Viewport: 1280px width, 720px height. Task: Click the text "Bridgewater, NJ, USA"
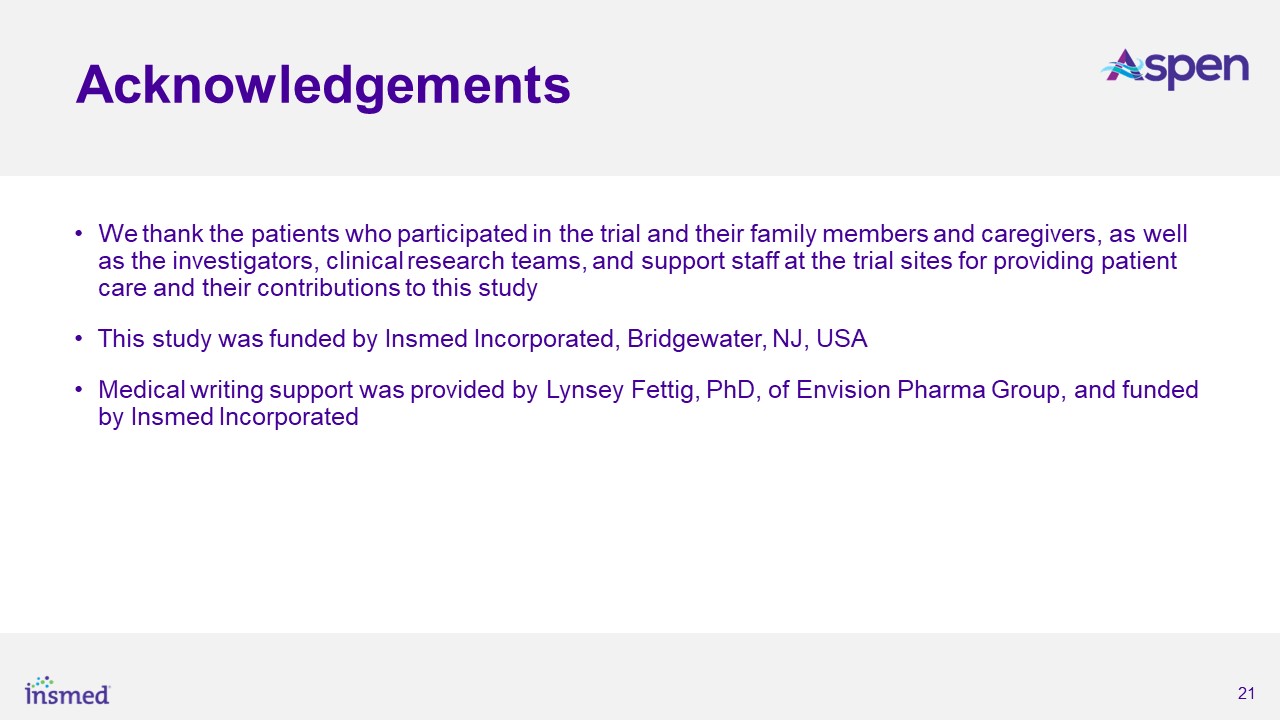(747, 339)
